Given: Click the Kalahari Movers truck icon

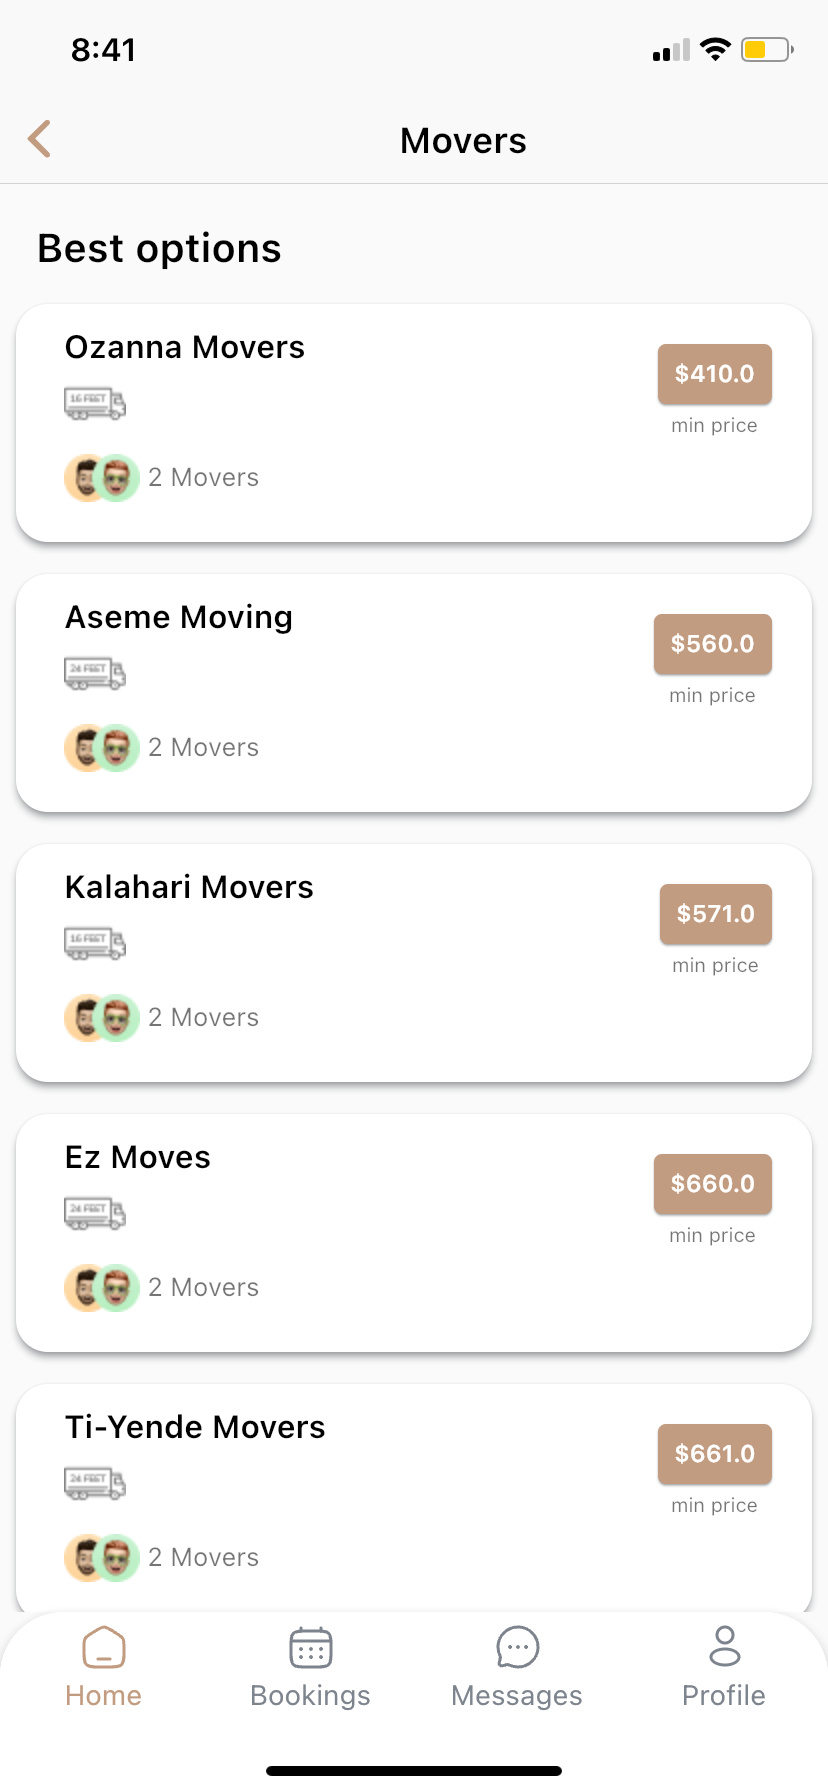Looking at the screenshot, I should [x=95, y=943].
